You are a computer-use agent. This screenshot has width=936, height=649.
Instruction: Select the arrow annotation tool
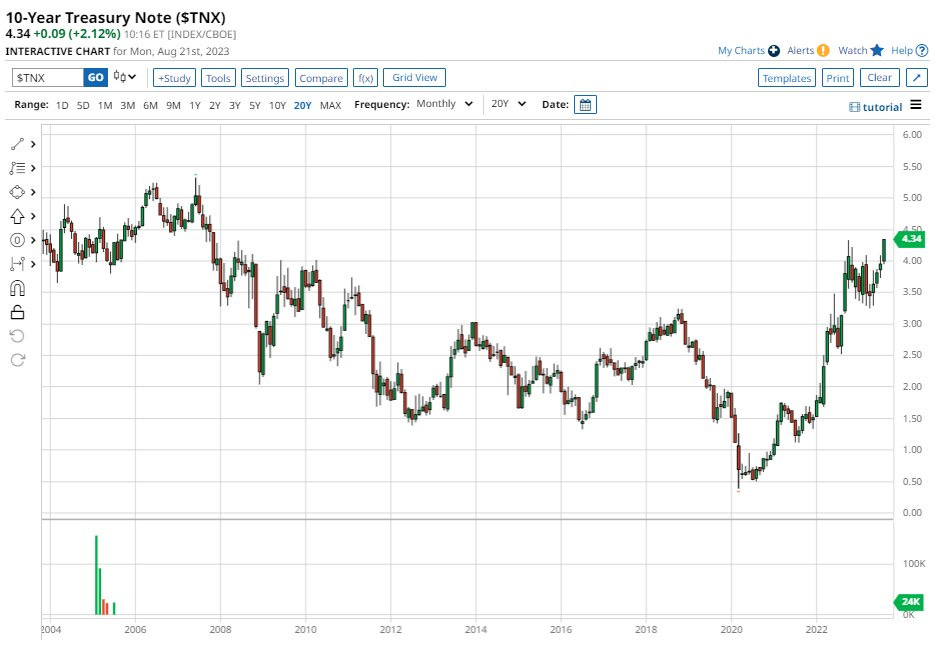pos(17,216)
